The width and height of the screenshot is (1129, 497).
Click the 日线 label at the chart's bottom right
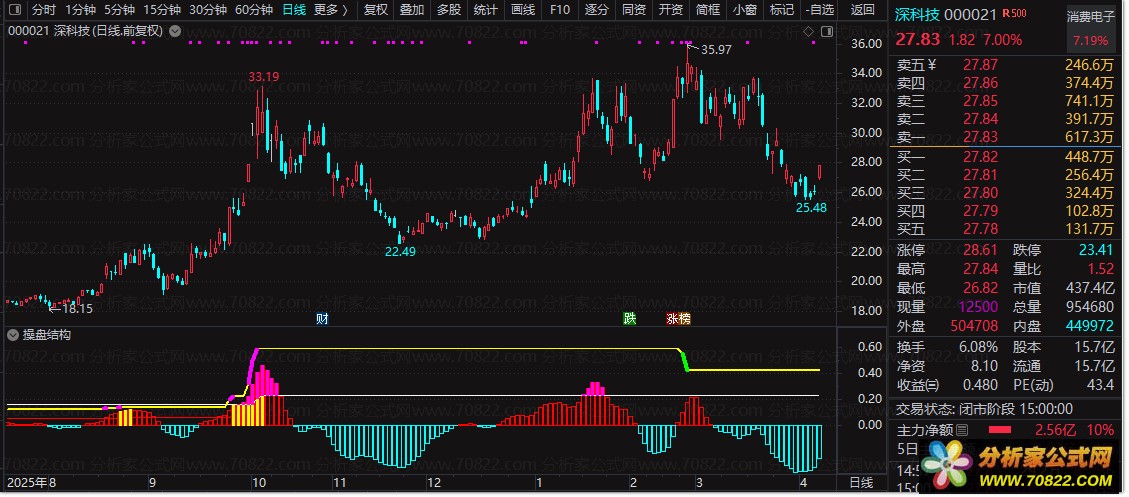coord(861,483)
